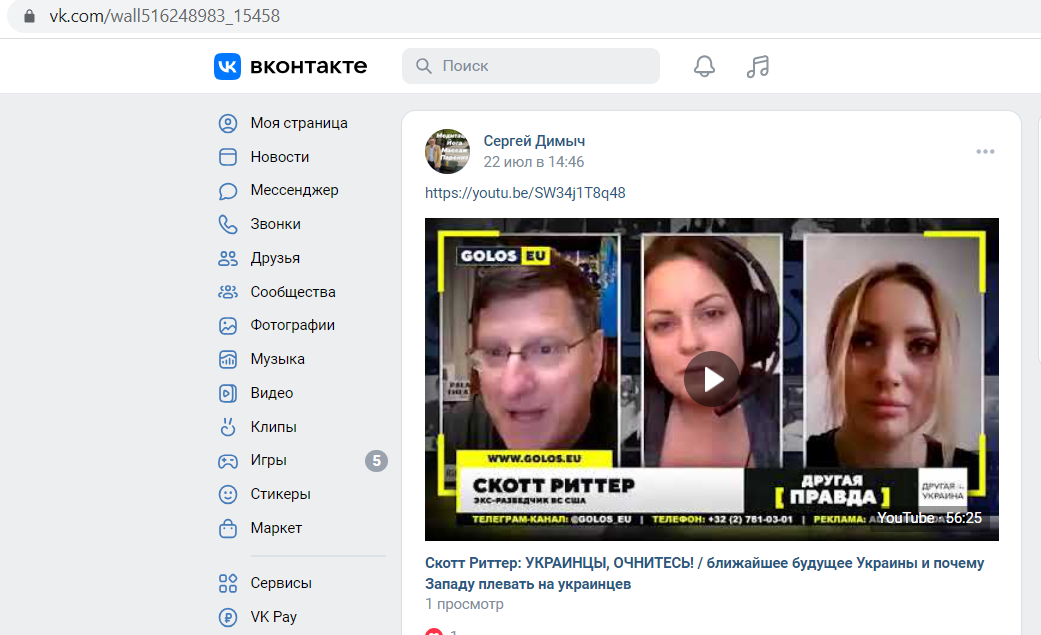Click the Фотографии picture icon

(x=228, y=325)
